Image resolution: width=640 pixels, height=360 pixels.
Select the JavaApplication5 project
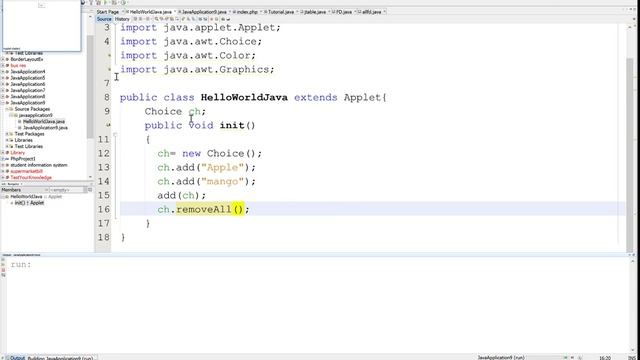click(28, 78)
